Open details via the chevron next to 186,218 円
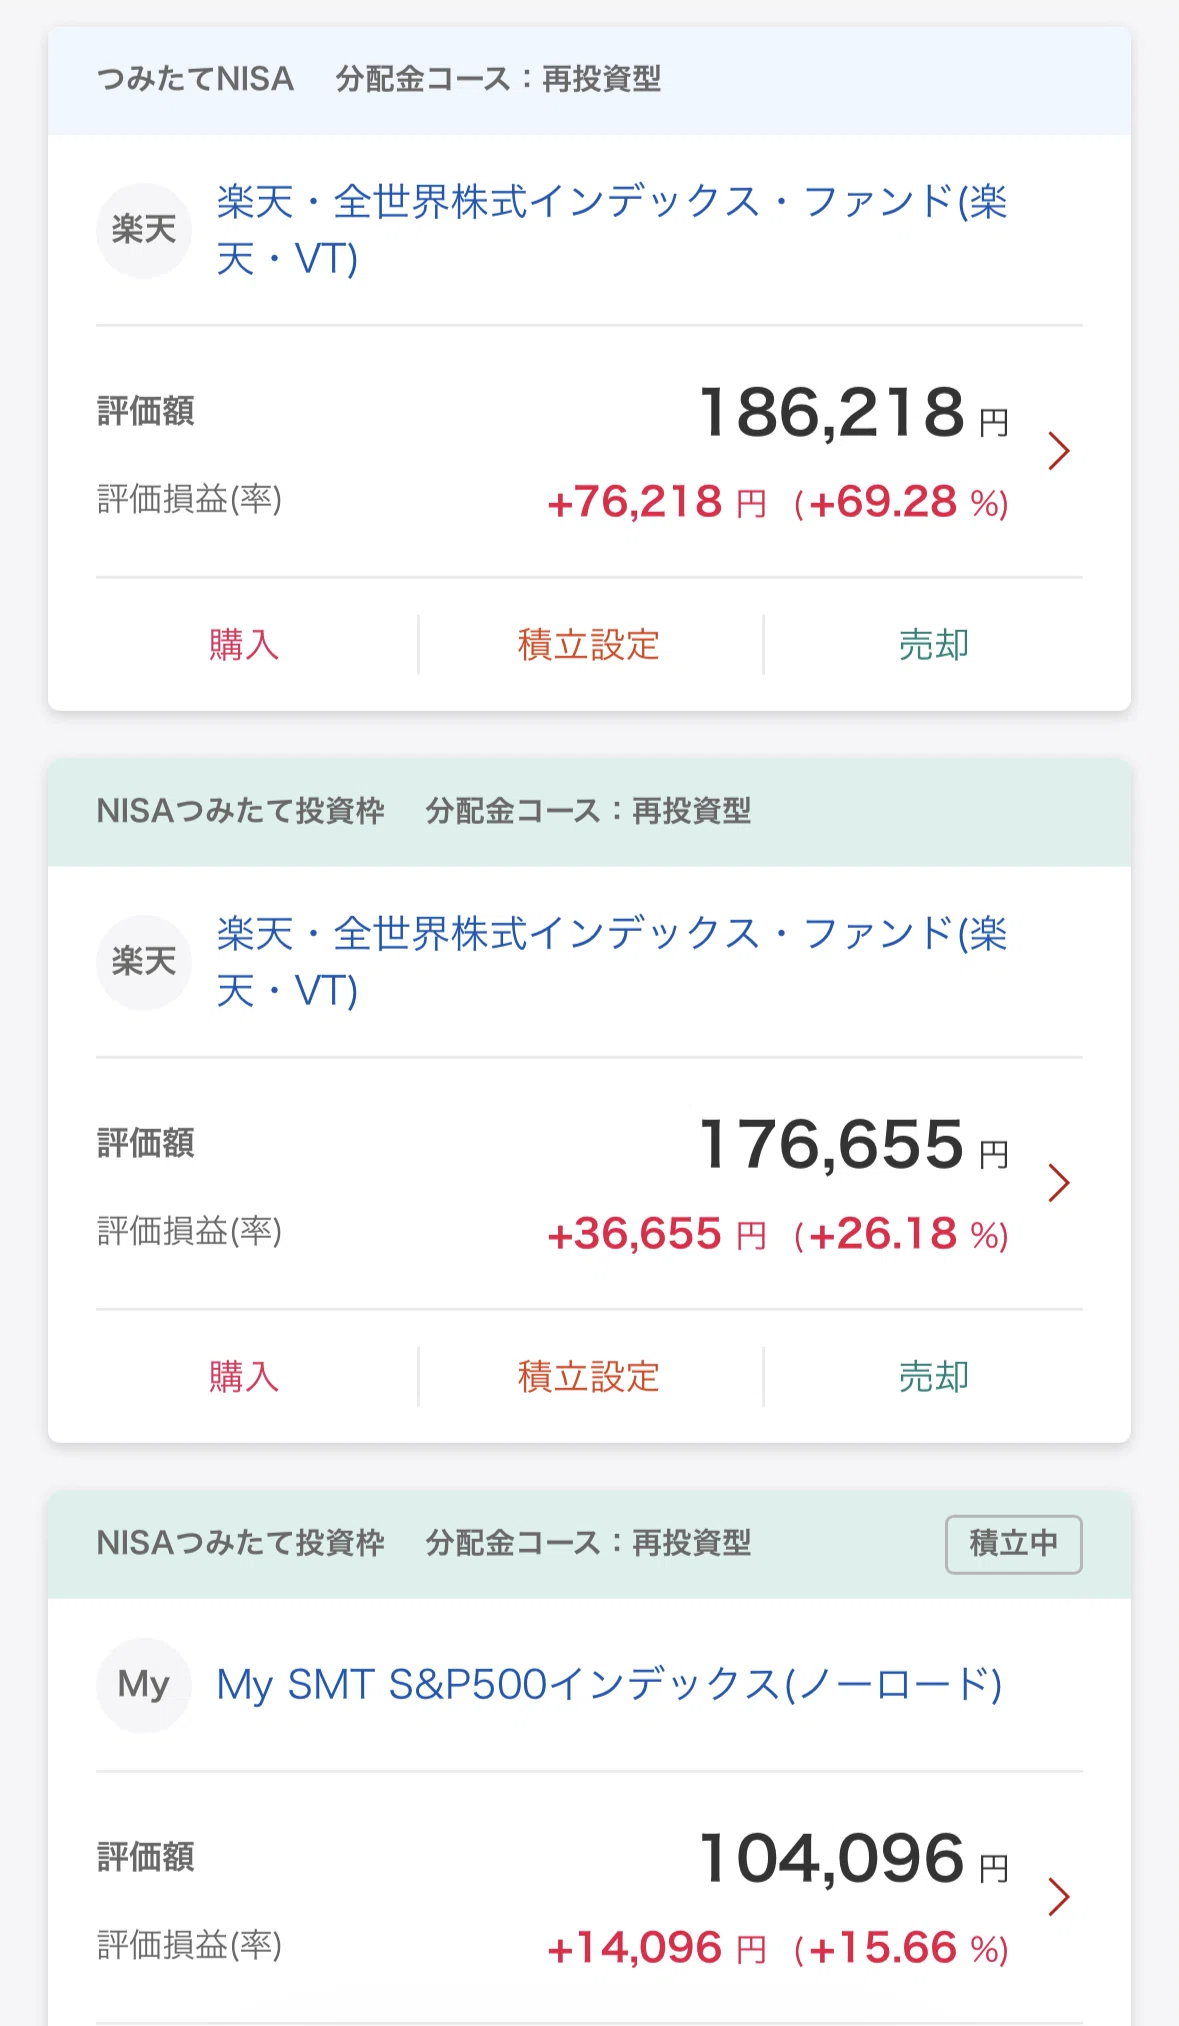This screenshot has width=1179, height=2026. 1059,451
